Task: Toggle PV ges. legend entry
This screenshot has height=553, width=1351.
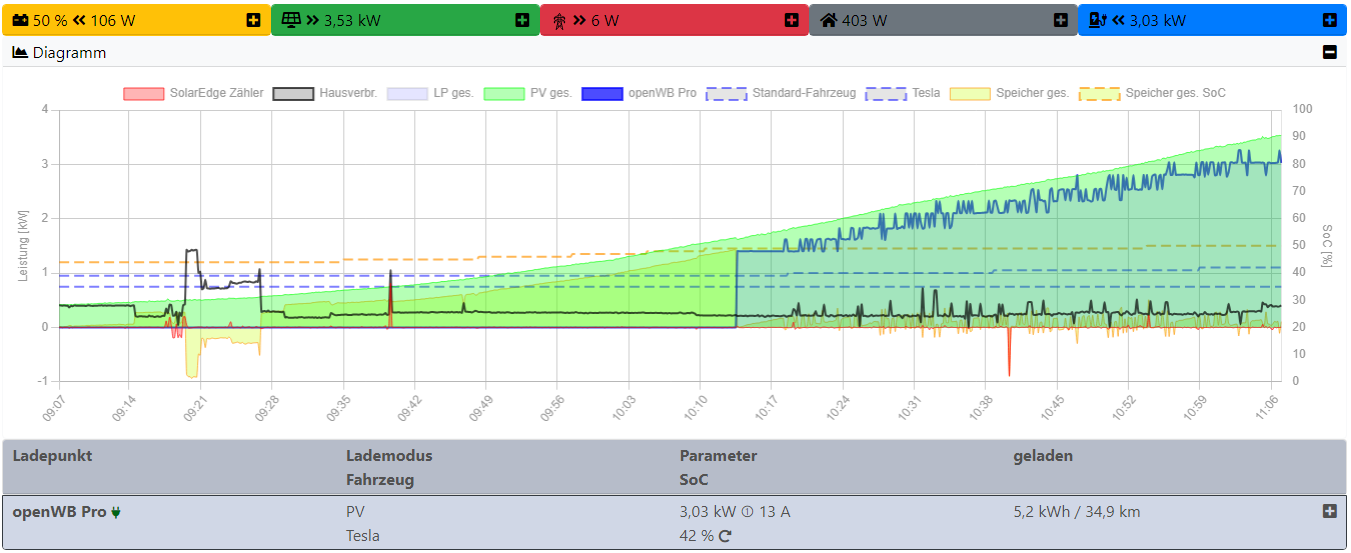Action: [528, 93]
